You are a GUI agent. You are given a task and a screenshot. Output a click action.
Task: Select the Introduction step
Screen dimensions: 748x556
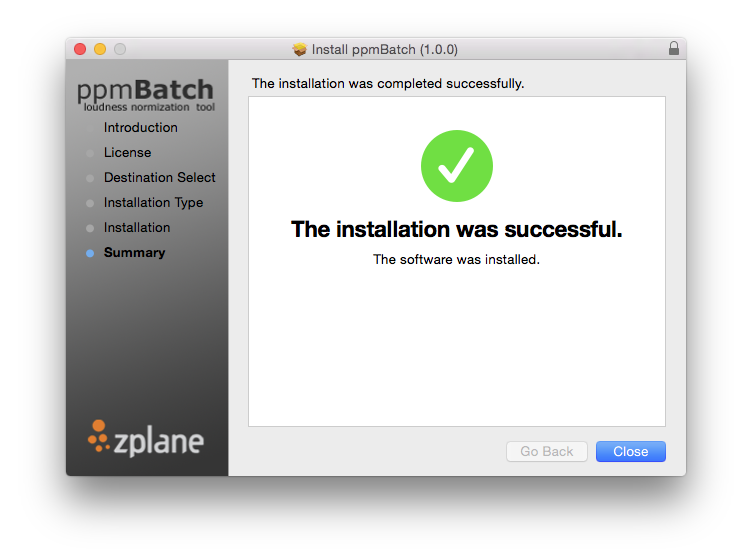(141, 128)
